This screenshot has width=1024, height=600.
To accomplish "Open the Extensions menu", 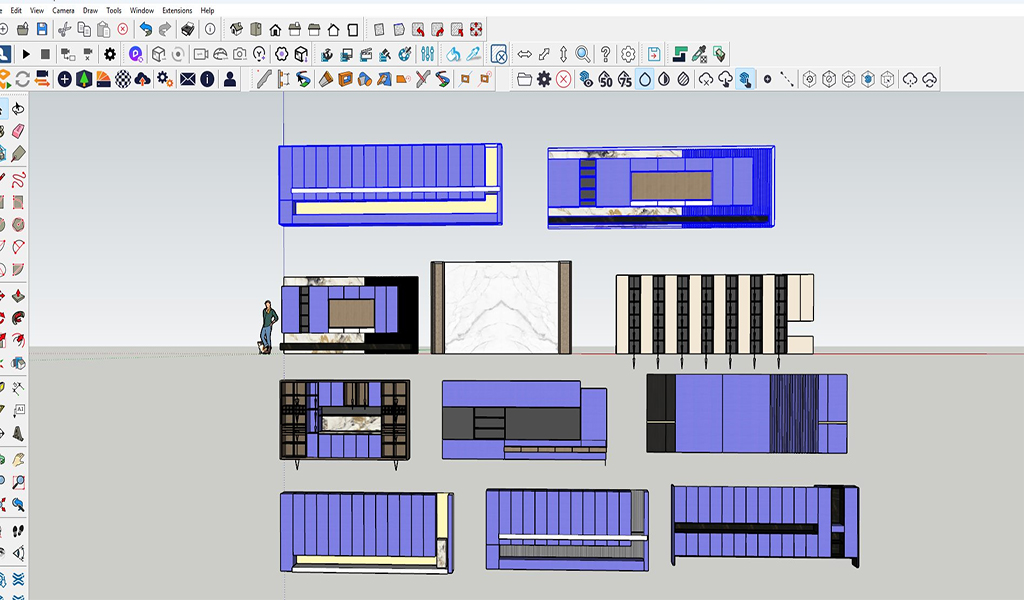I will [177, 10].
